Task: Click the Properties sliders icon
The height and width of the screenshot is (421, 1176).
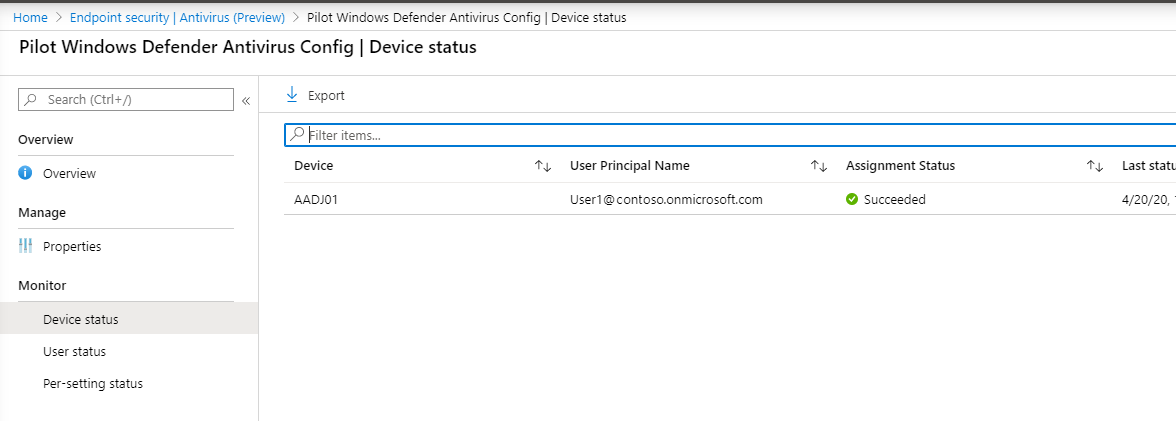Action: (x=26, y=246)
